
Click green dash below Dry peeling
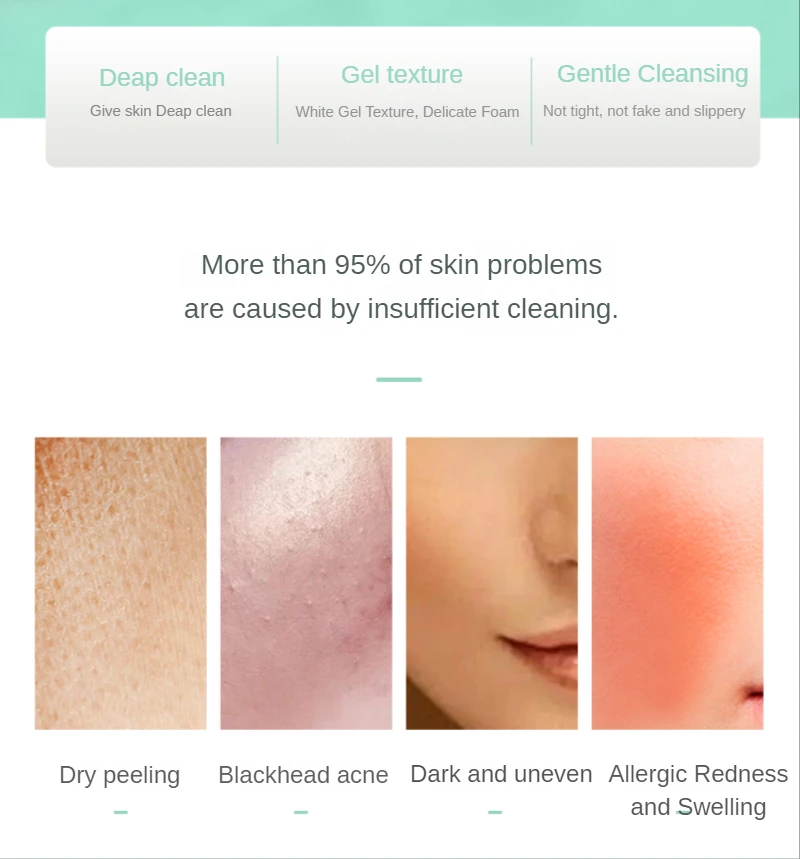(121, 812)
